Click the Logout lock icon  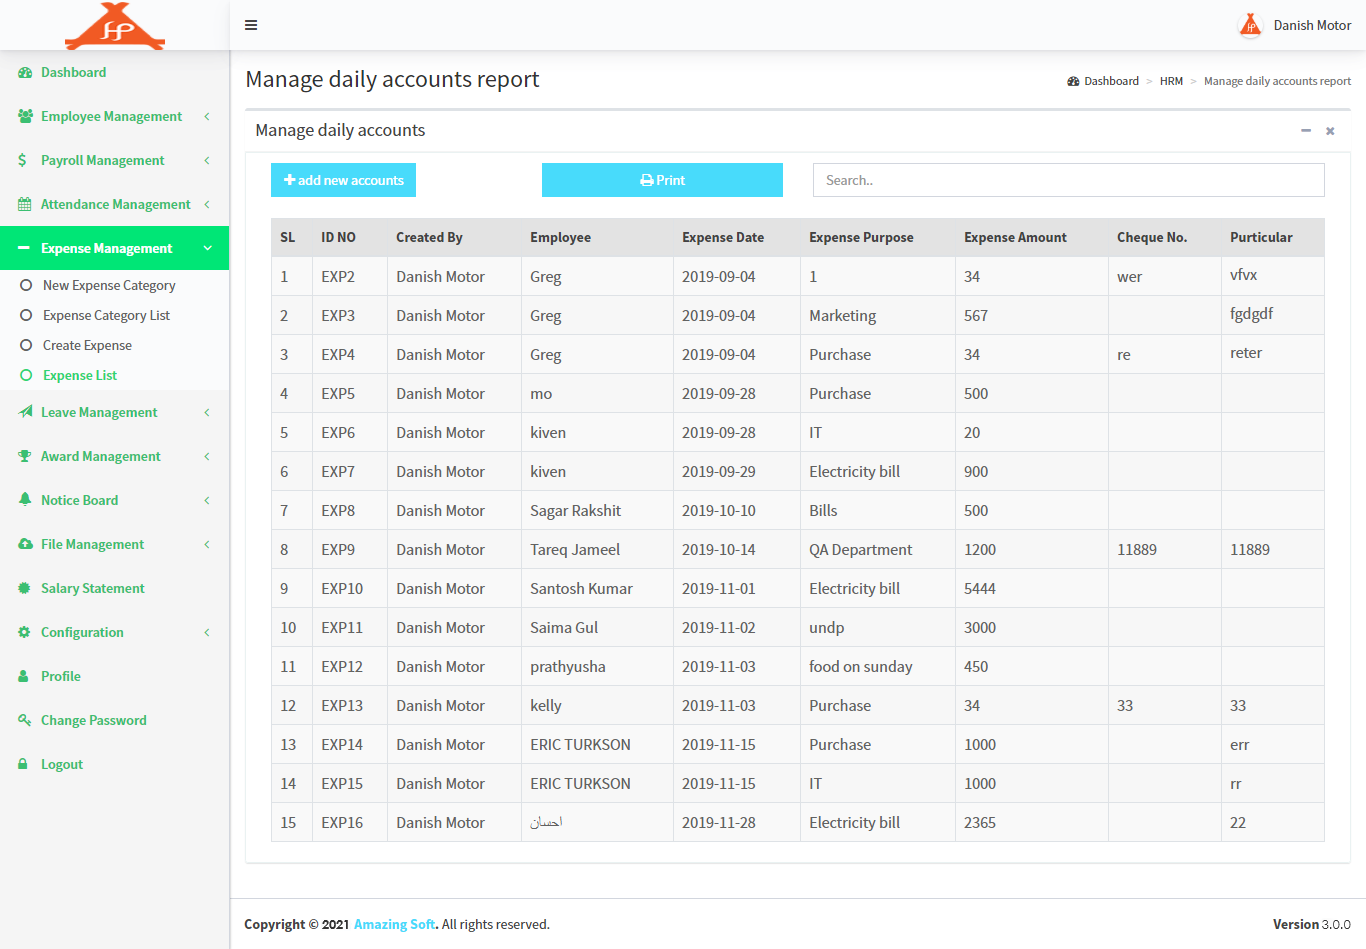pyautogui.click(x=23, y=764)
